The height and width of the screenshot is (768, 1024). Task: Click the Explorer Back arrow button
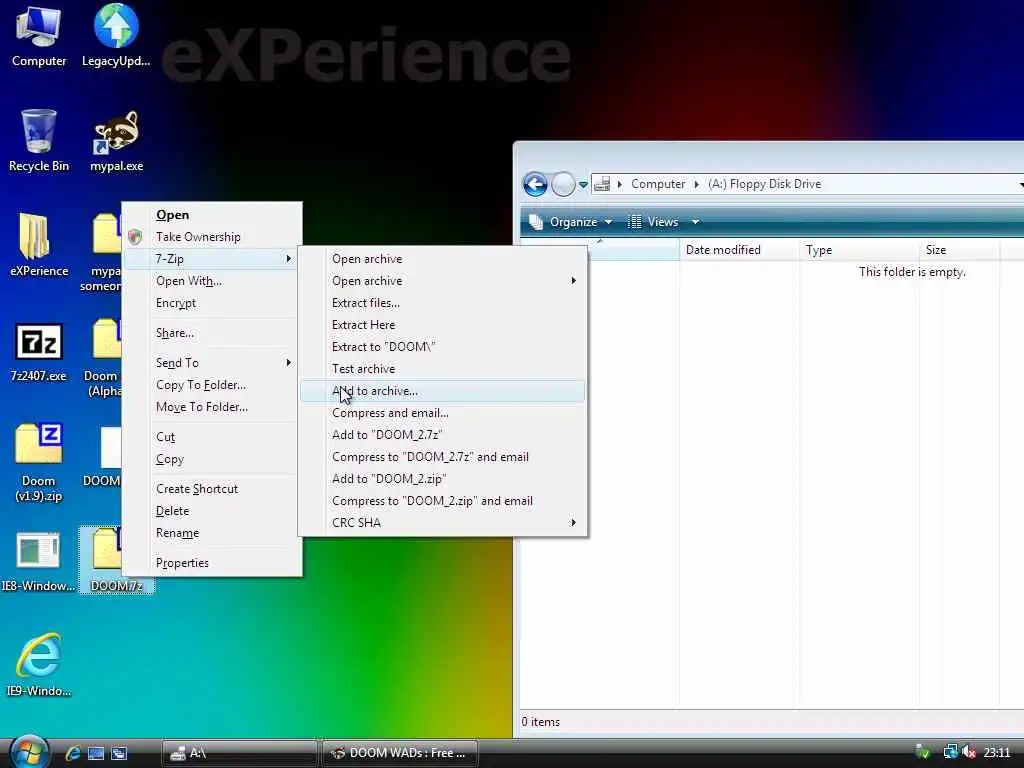(x=536, y=185)
